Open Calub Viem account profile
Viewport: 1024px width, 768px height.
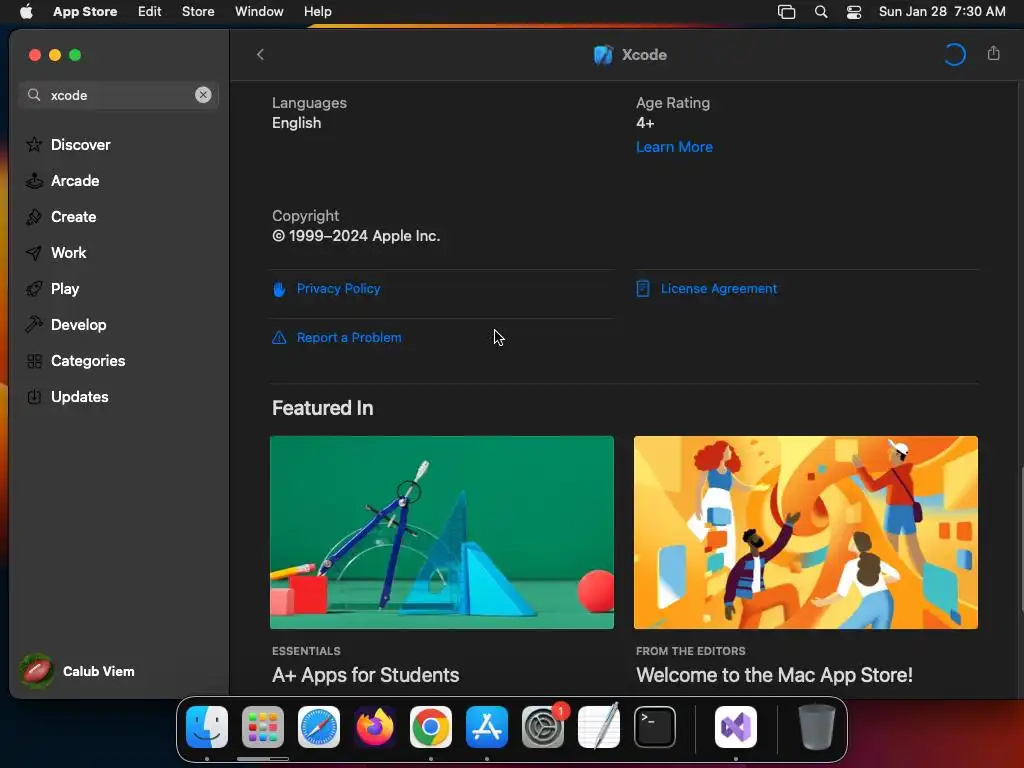(x=77, y=671)
